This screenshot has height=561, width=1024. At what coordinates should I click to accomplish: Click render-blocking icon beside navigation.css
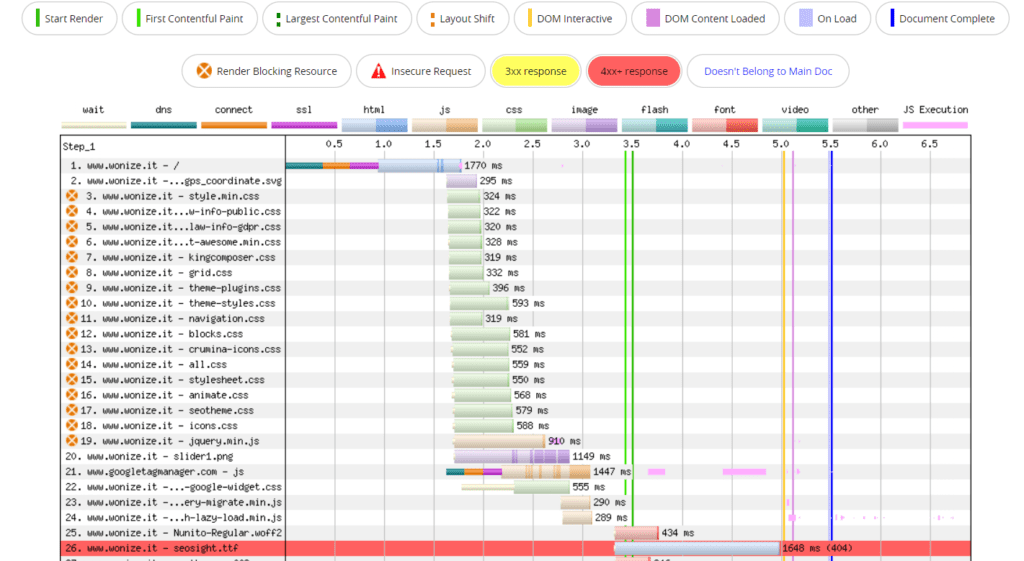[72, 318]
